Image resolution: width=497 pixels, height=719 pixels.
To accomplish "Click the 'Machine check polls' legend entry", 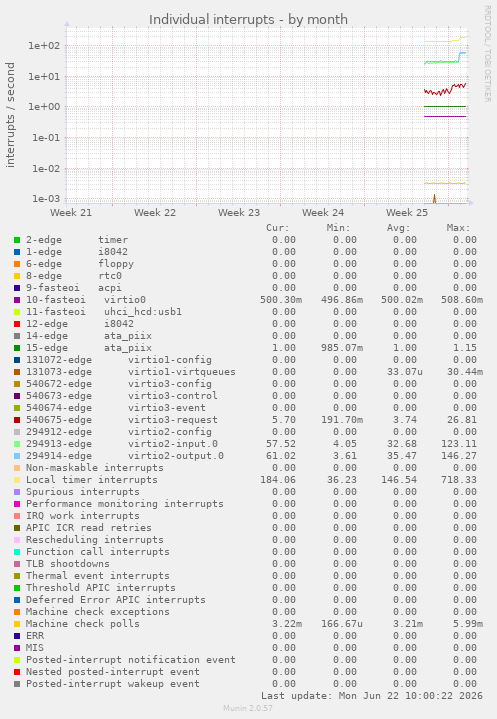I will pyautogui.click(x=83, y=624).
